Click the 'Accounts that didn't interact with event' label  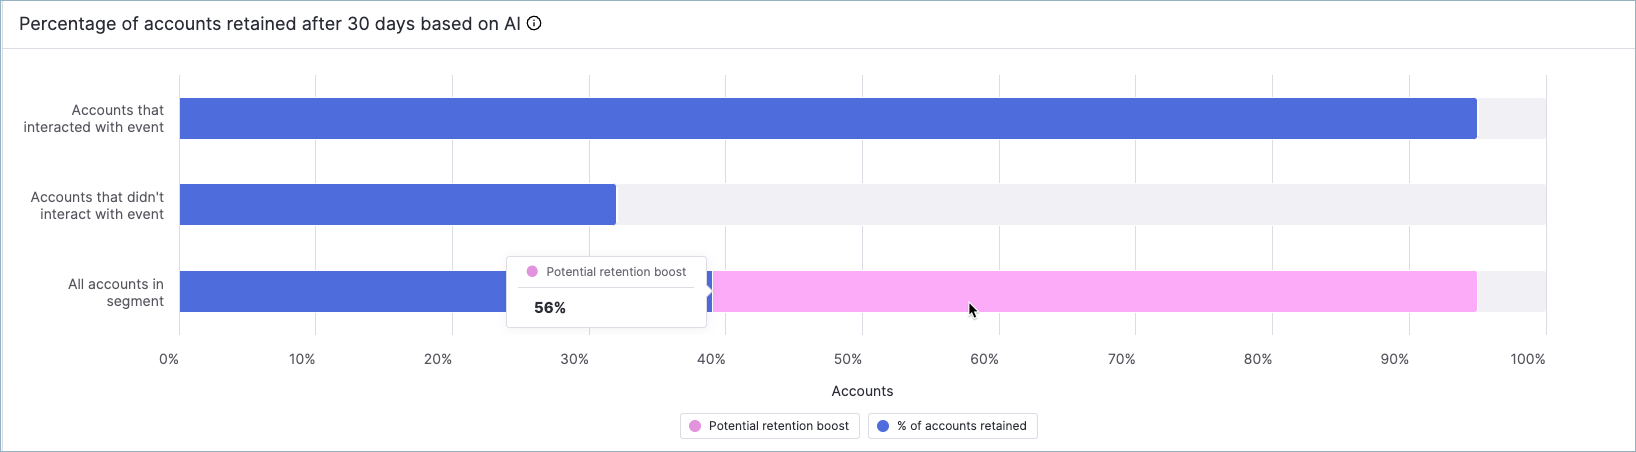pyautogui.click(x=97, y=205)
